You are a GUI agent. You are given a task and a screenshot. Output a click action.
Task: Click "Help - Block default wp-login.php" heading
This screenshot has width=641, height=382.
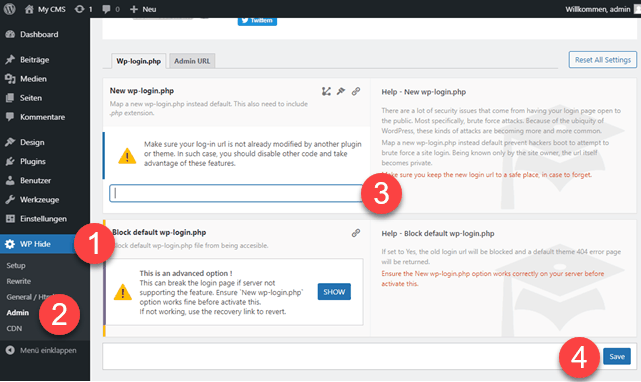[438, 234]
